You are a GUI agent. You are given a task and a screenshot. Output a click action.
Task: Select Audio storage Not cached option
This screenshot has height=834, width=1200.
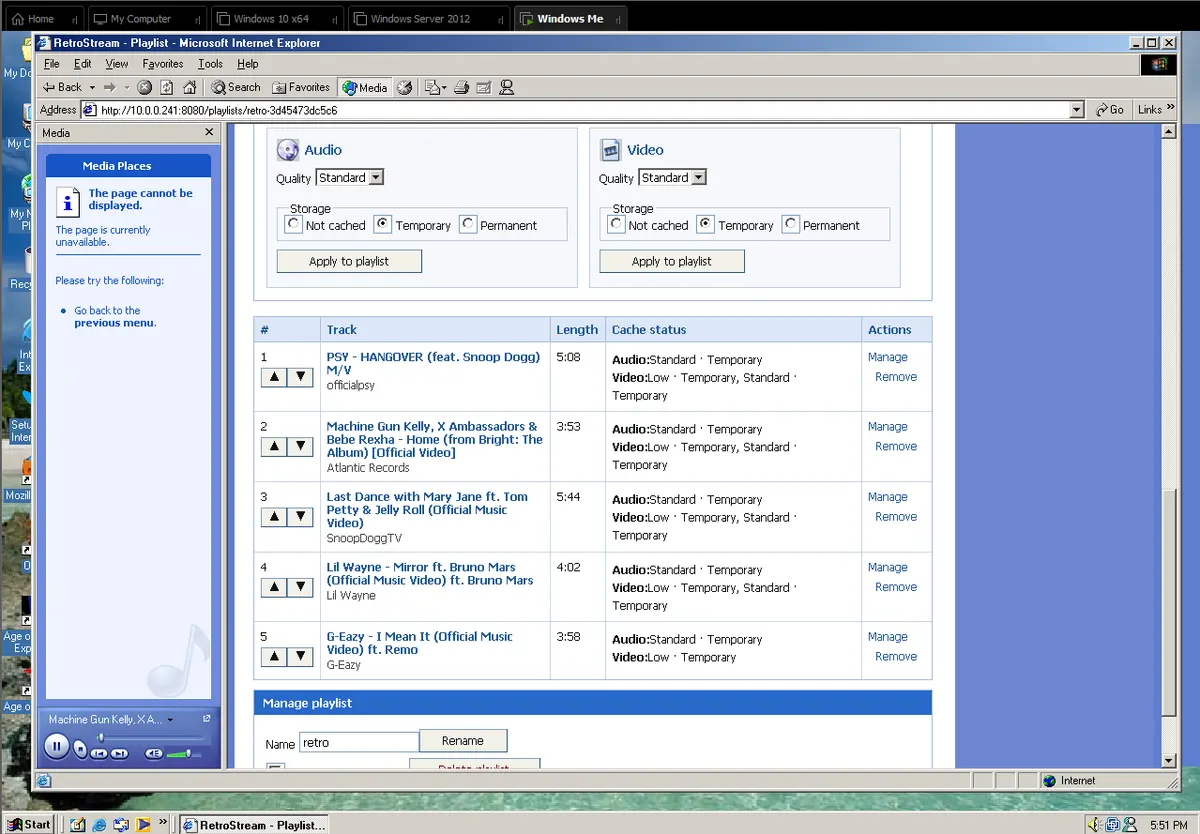click(293, 225)
